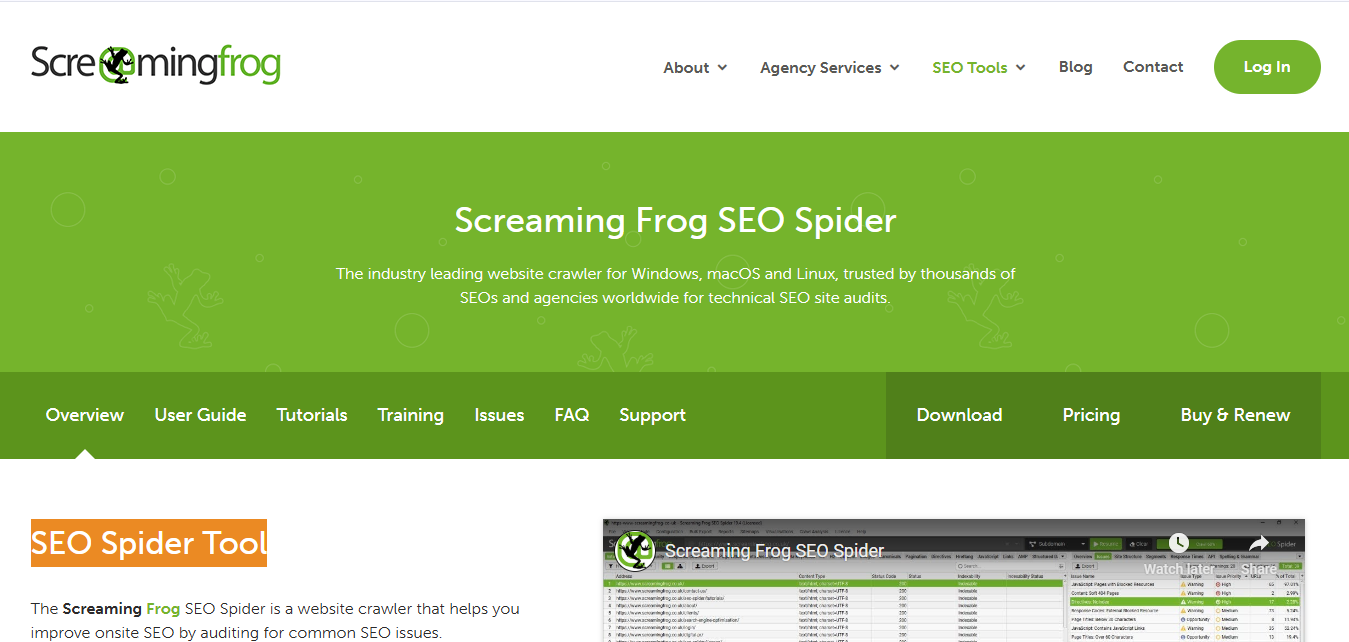
Task: Open the Pricing page
Action: 1091,415
